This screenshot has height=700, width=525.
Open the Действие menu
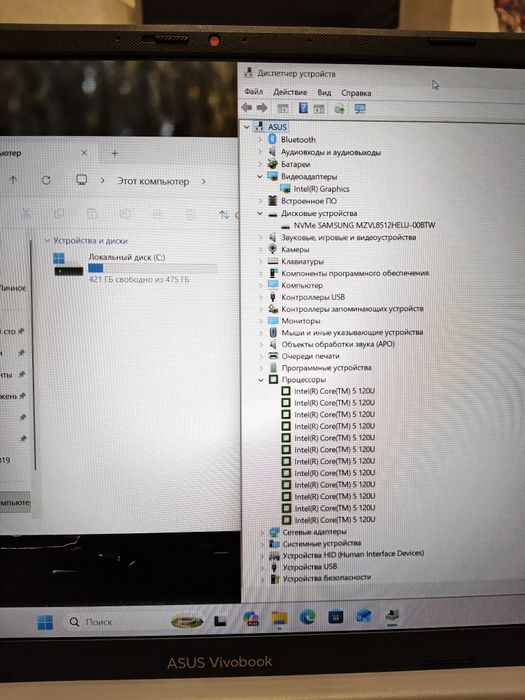point(290,92)
